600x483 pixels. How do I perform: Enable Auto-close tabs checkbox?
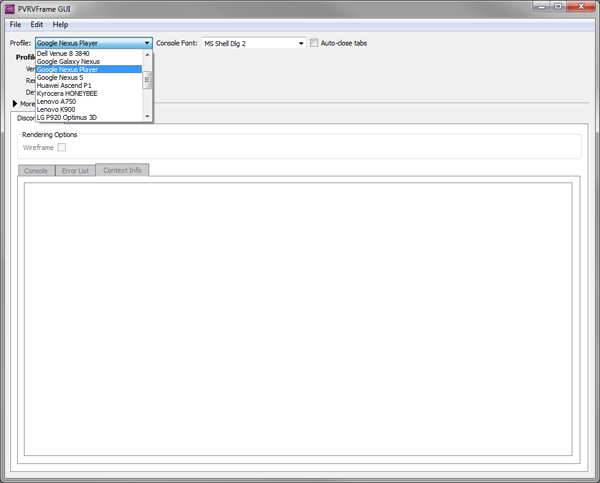314,43
